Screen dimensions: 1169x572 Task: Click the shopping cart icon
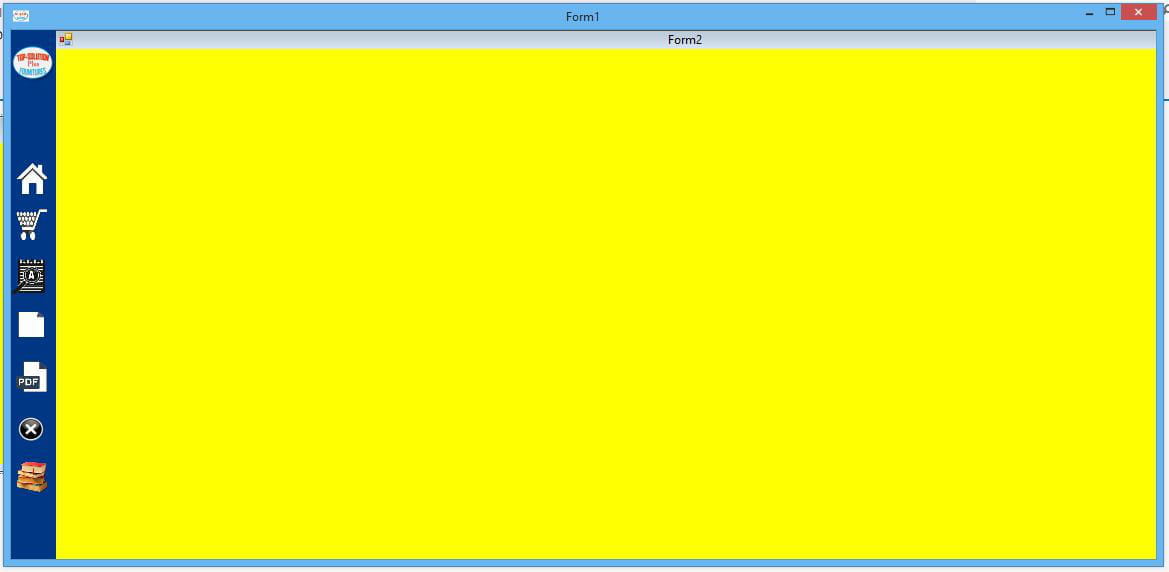point(32,225)
